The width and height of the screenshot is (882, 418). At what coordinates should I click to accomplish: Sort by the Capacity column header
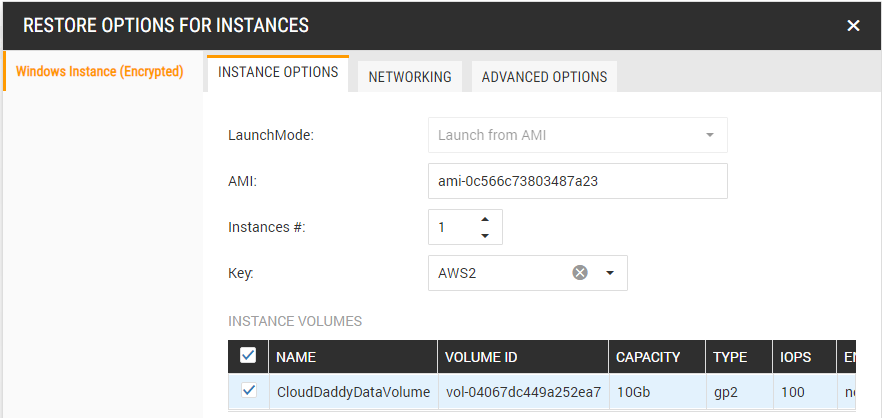tap(655, 357)
